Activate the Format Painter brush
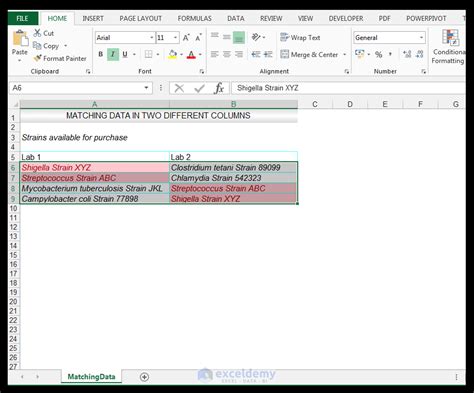This screenshot has height=393, width=474. (x=37, y=58)
